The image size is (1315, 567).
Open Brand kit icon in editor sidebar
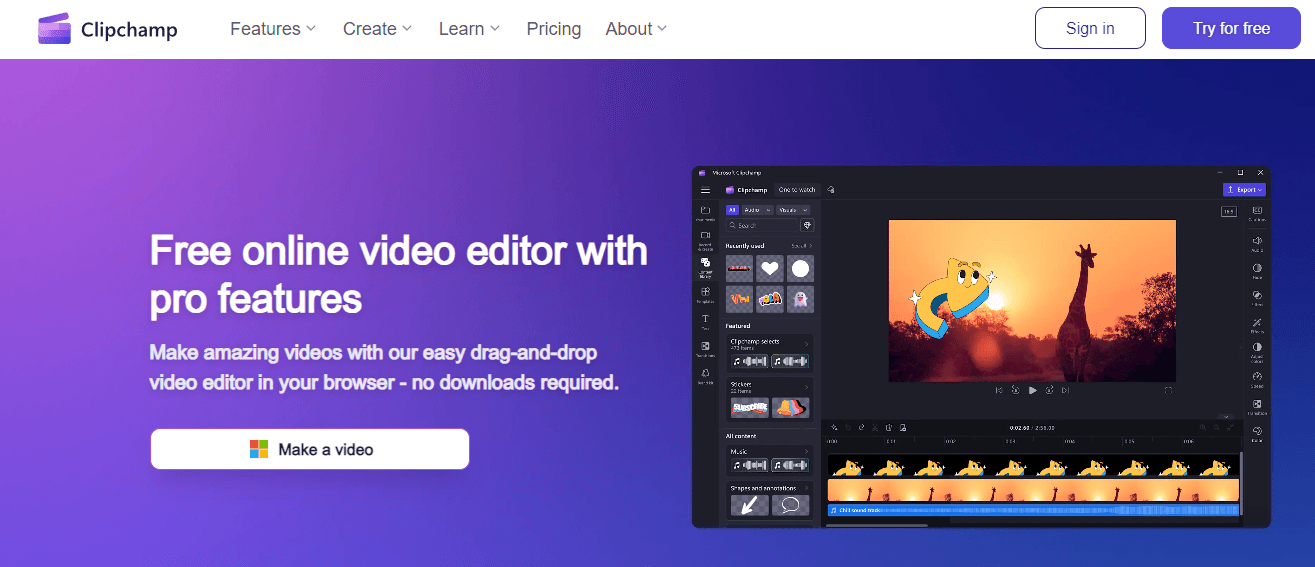[705, 377]
